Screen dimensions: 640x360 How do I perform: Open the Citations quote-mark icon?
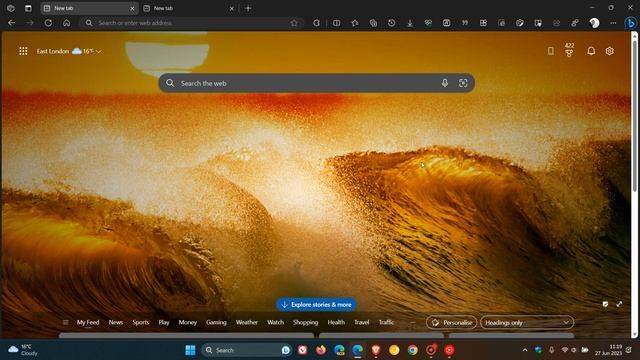click(465, 23)
